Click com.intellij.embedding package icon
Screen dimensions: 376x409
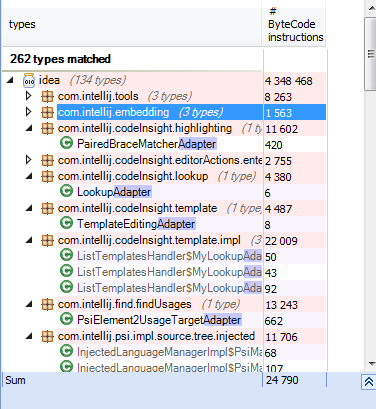(47, 113)
